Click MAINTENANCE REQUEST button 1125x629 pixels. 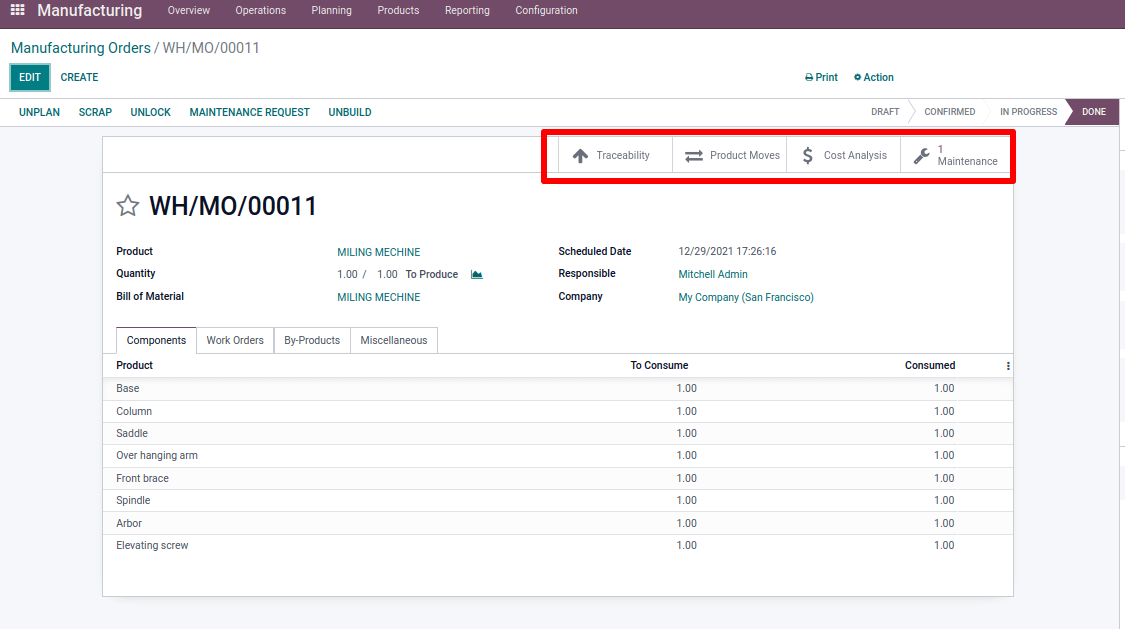pos(250,112)
